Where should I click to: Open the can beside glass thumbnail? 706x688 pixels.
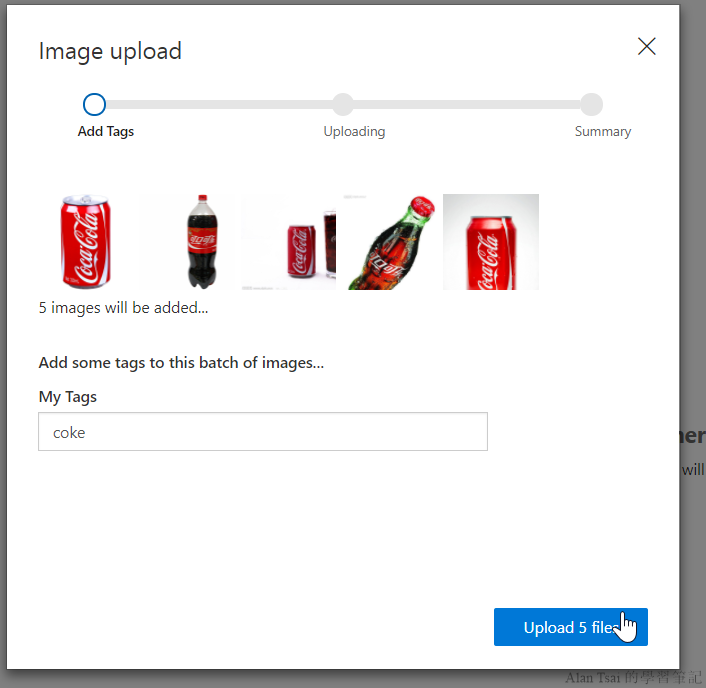[288, 242]
